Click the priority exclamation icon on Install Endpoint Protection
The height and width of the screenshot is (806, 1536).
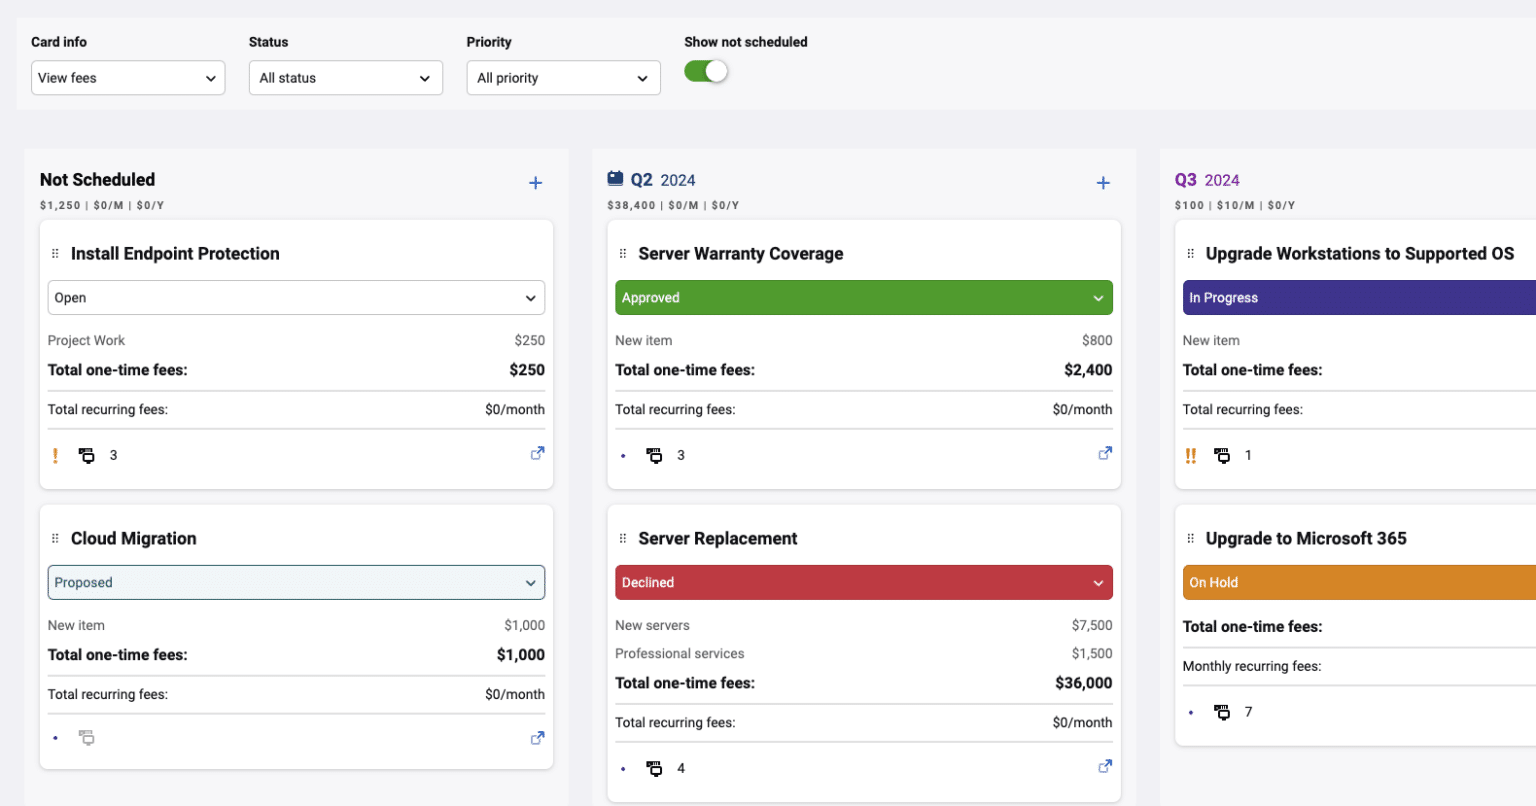[55, 455]
